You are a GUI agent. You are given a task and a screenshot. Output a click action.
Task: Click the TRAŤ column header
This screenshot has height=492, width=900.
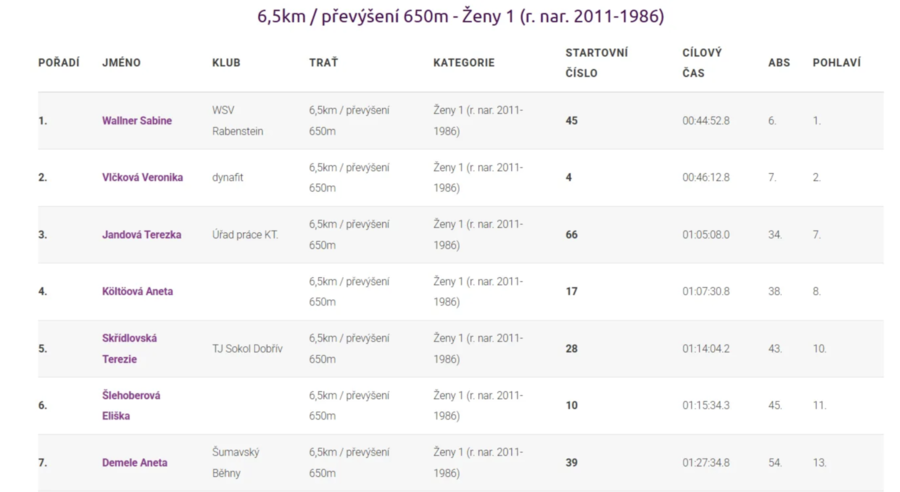(323, 63)
